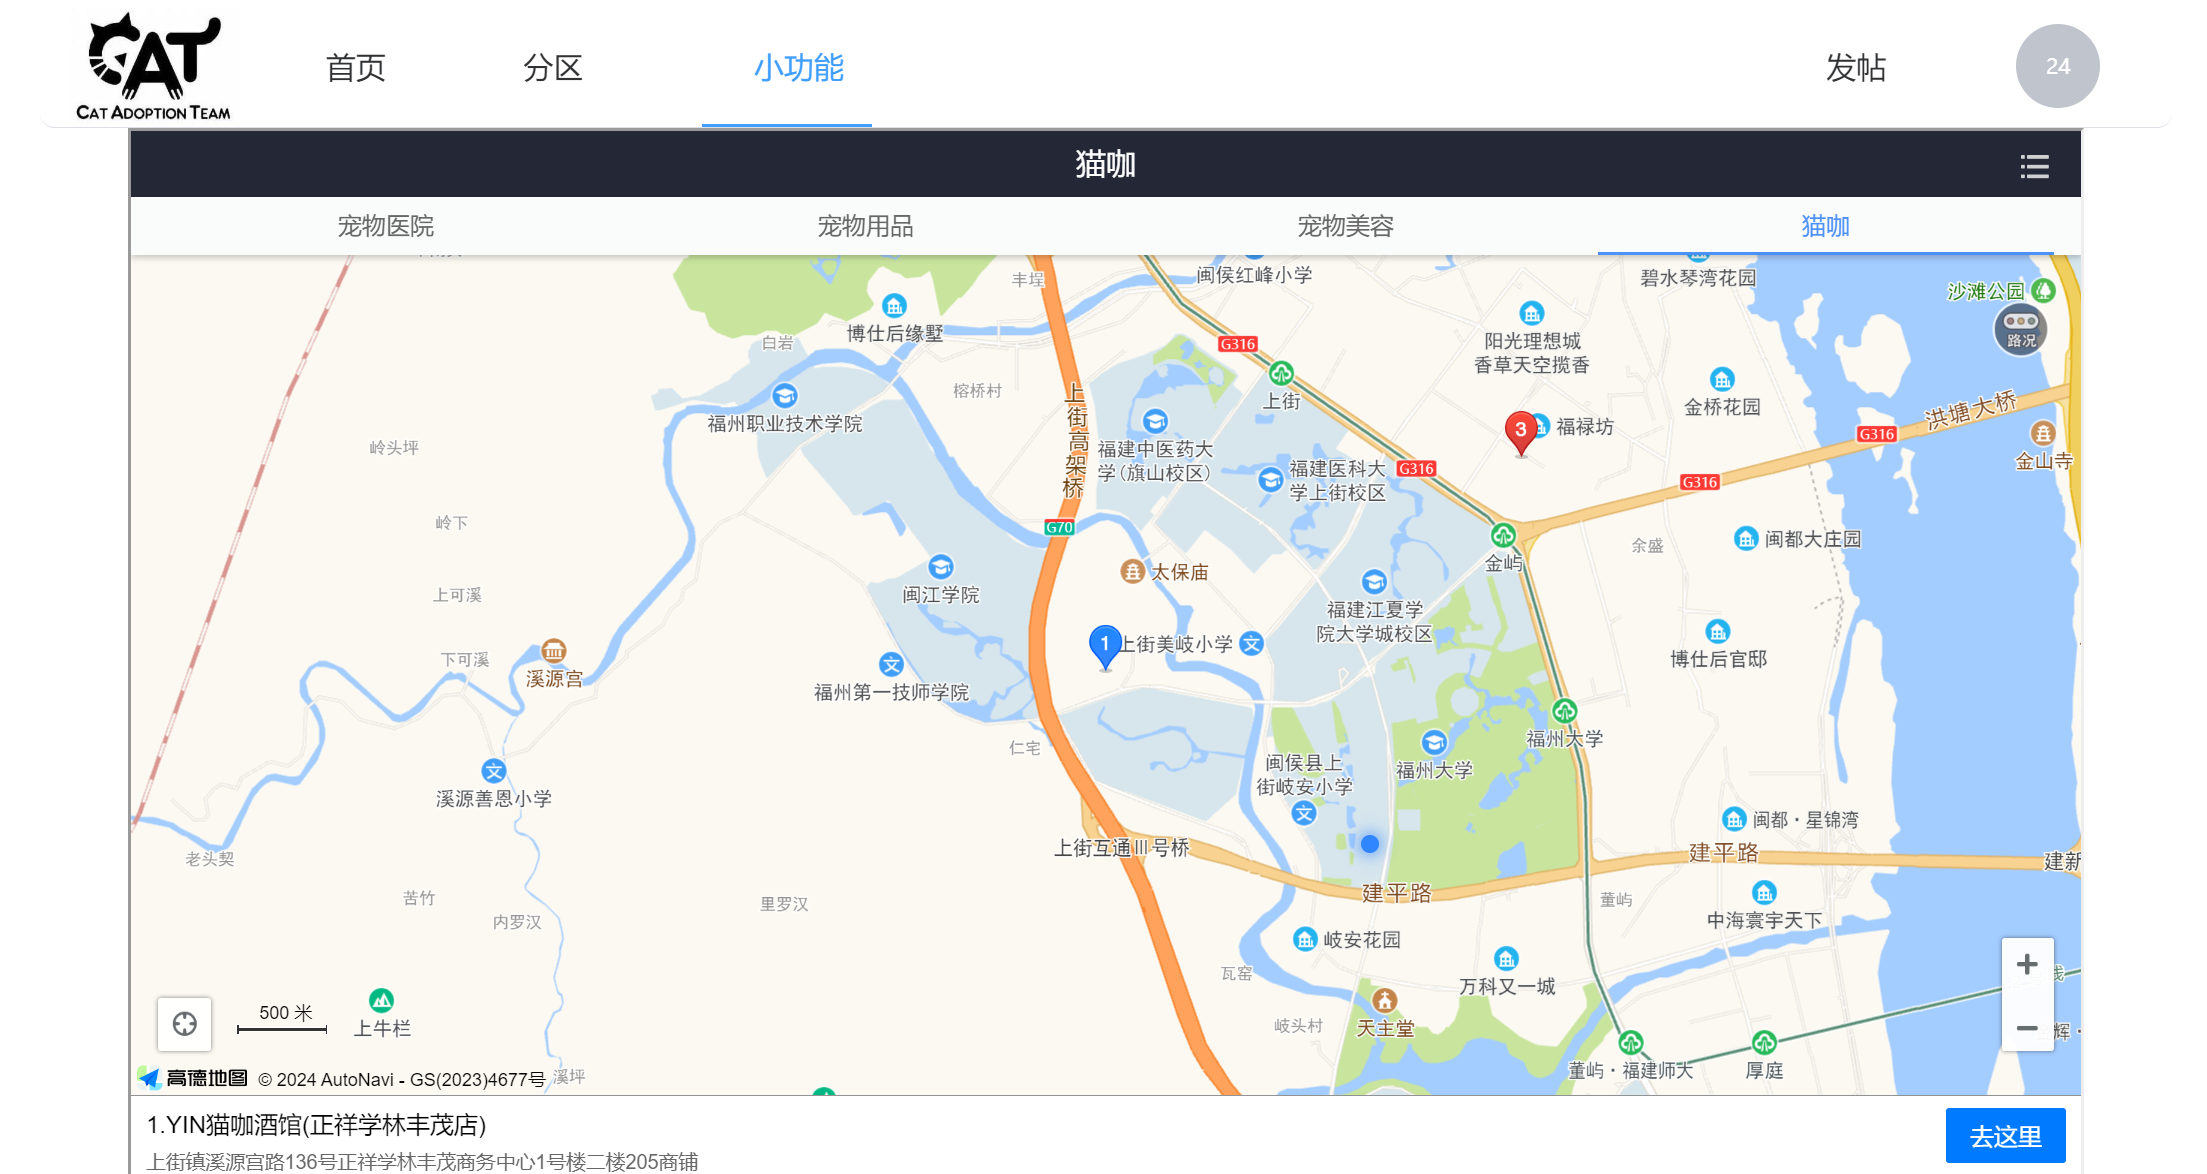Open the hamburger list menu icon
Viewport: 2207px width, 1174px height.
[x=2034, y=166]
